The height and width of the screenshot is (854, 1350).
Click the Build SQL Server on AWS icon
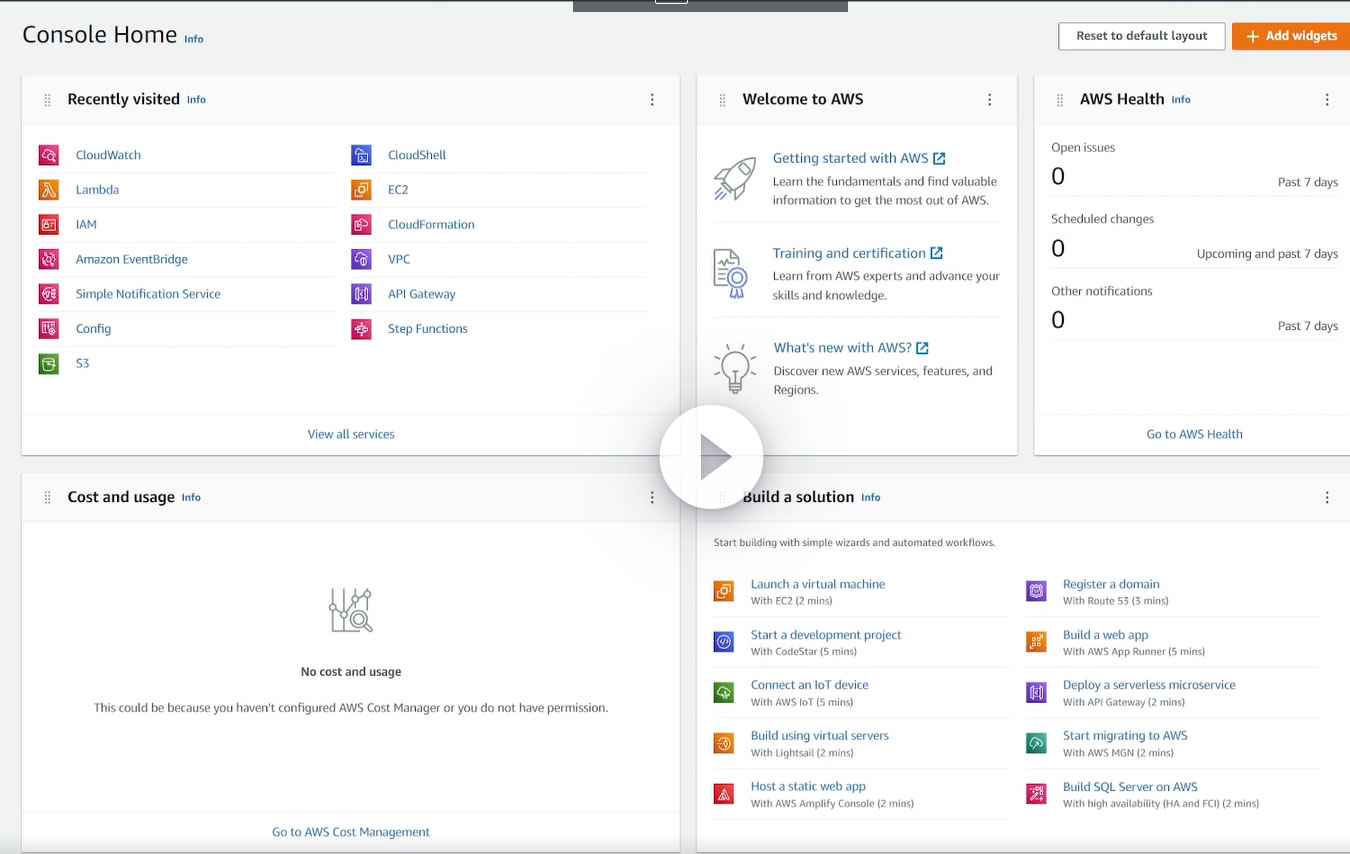pyautogui.click(x=1036, y=794)
